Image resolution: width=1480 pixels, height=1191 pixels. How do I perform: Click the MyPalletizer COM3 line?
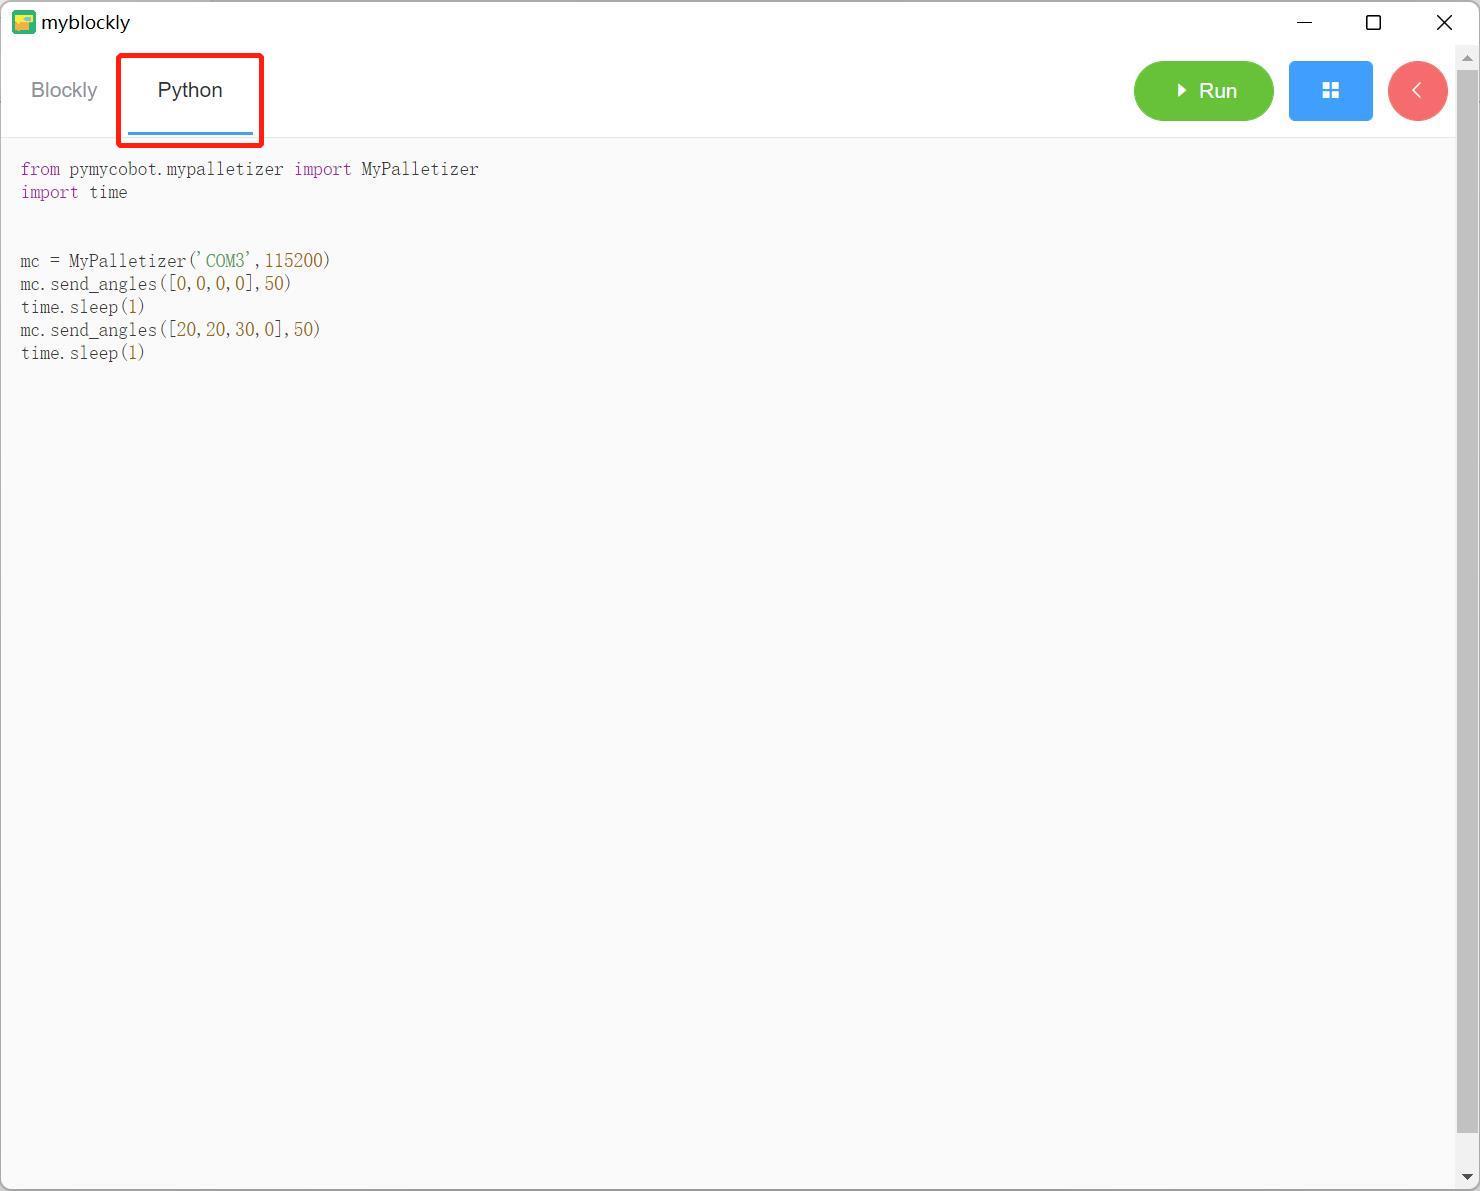pyautogui.click(x=175, y=260)
